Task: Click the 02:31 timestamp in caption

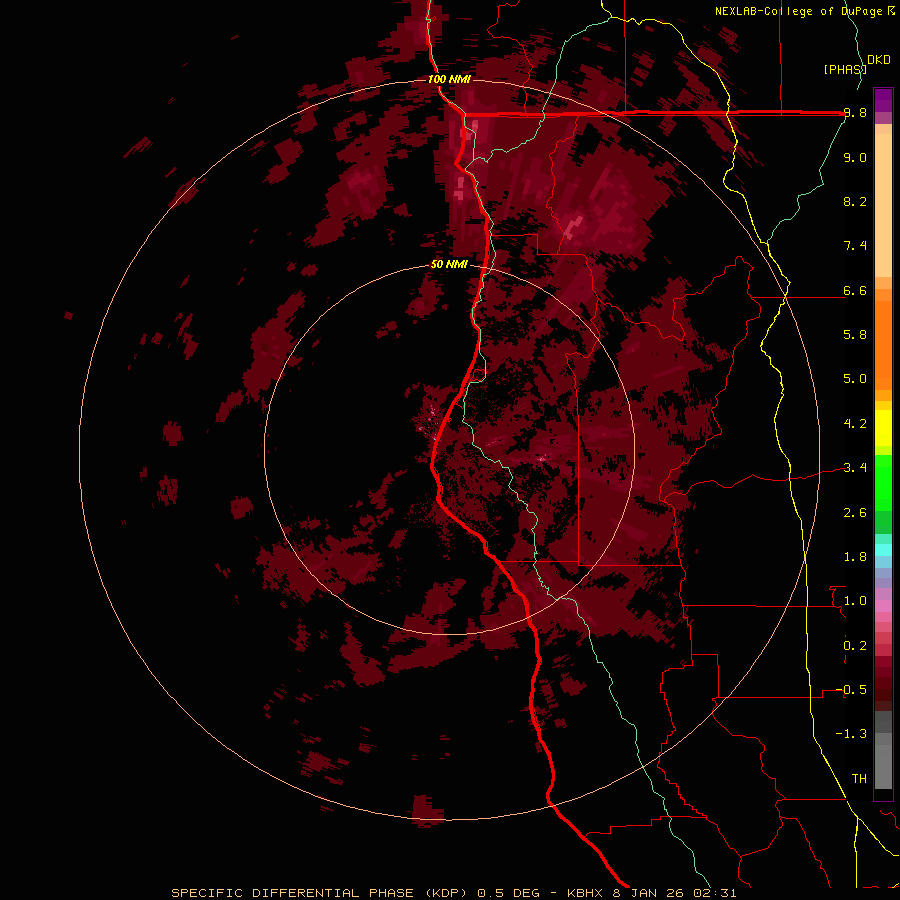Action: (x=713, y=893)
